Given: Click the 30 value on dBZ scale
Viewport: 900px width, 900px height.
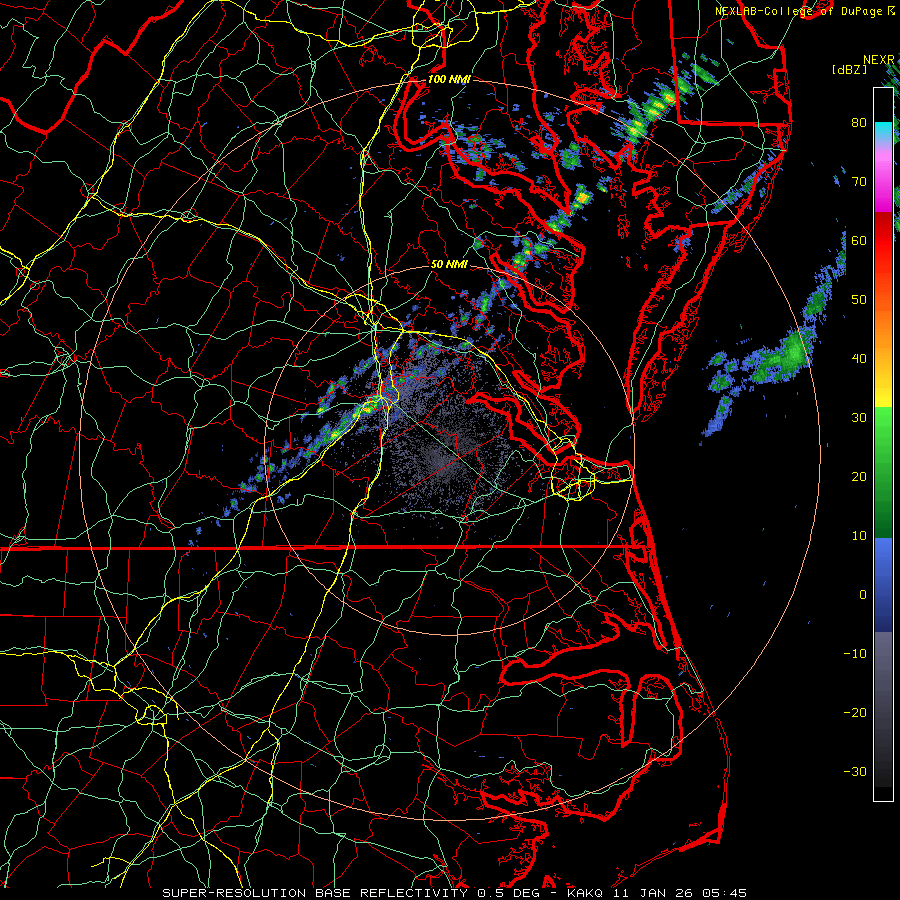Looking at the screenshot, I should tap(859, 418).
